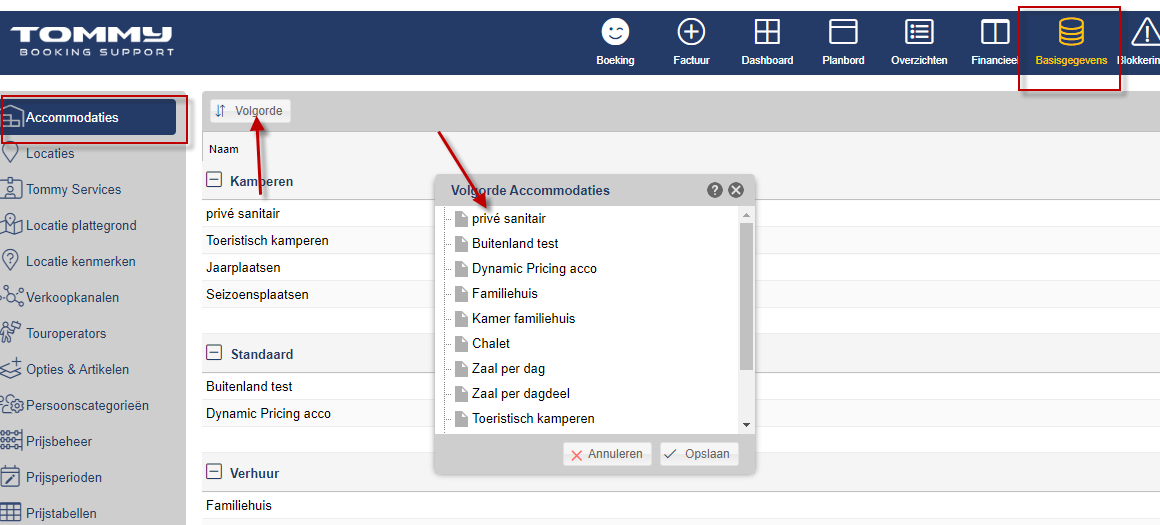Open the Planbord window icon

coord(843,32)
